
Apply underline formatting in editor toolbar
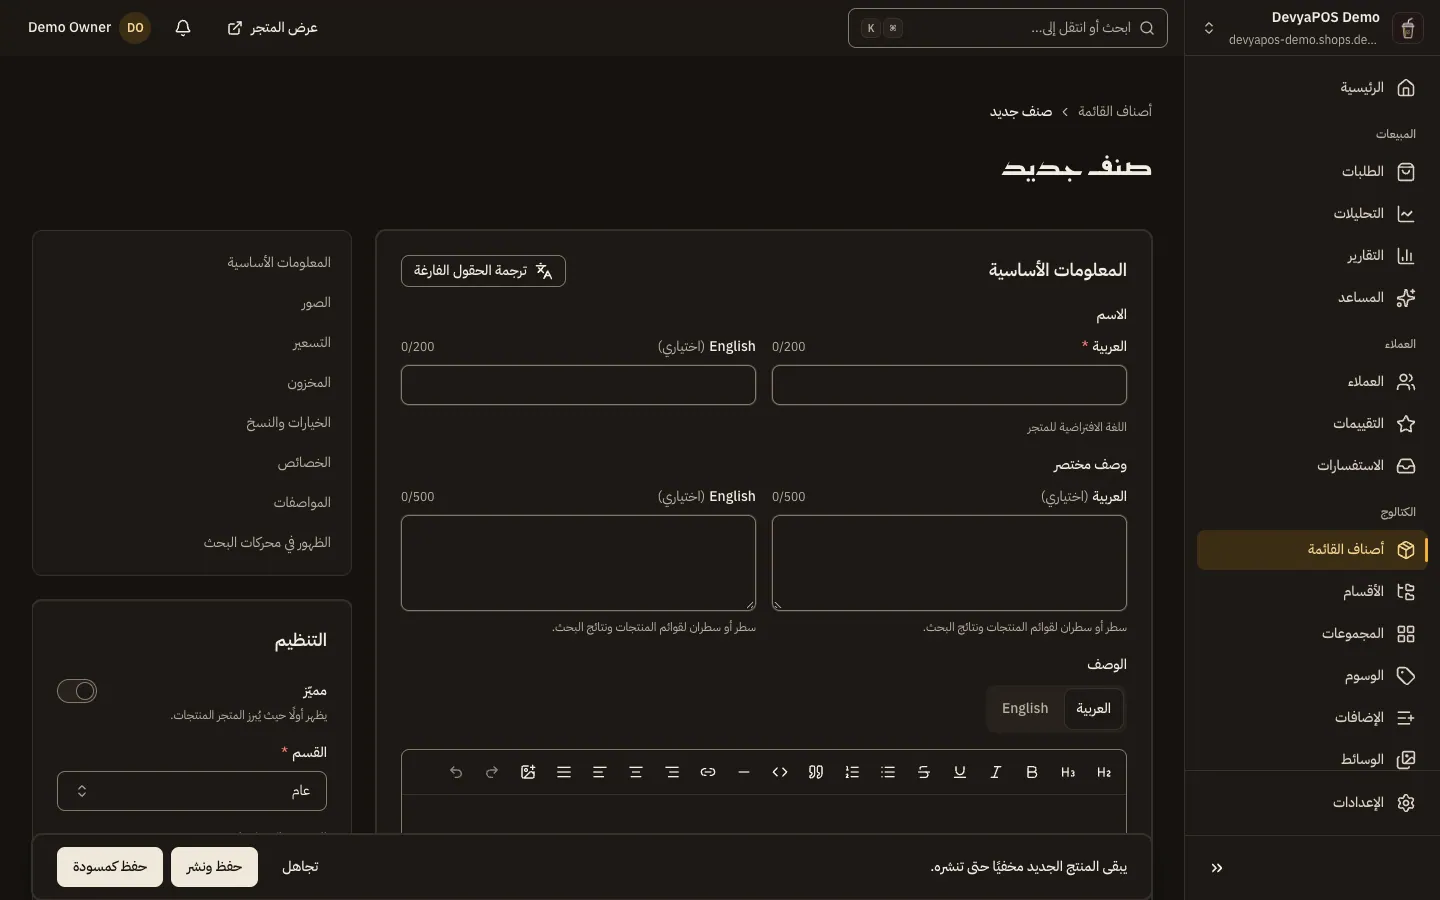[960, 772]
